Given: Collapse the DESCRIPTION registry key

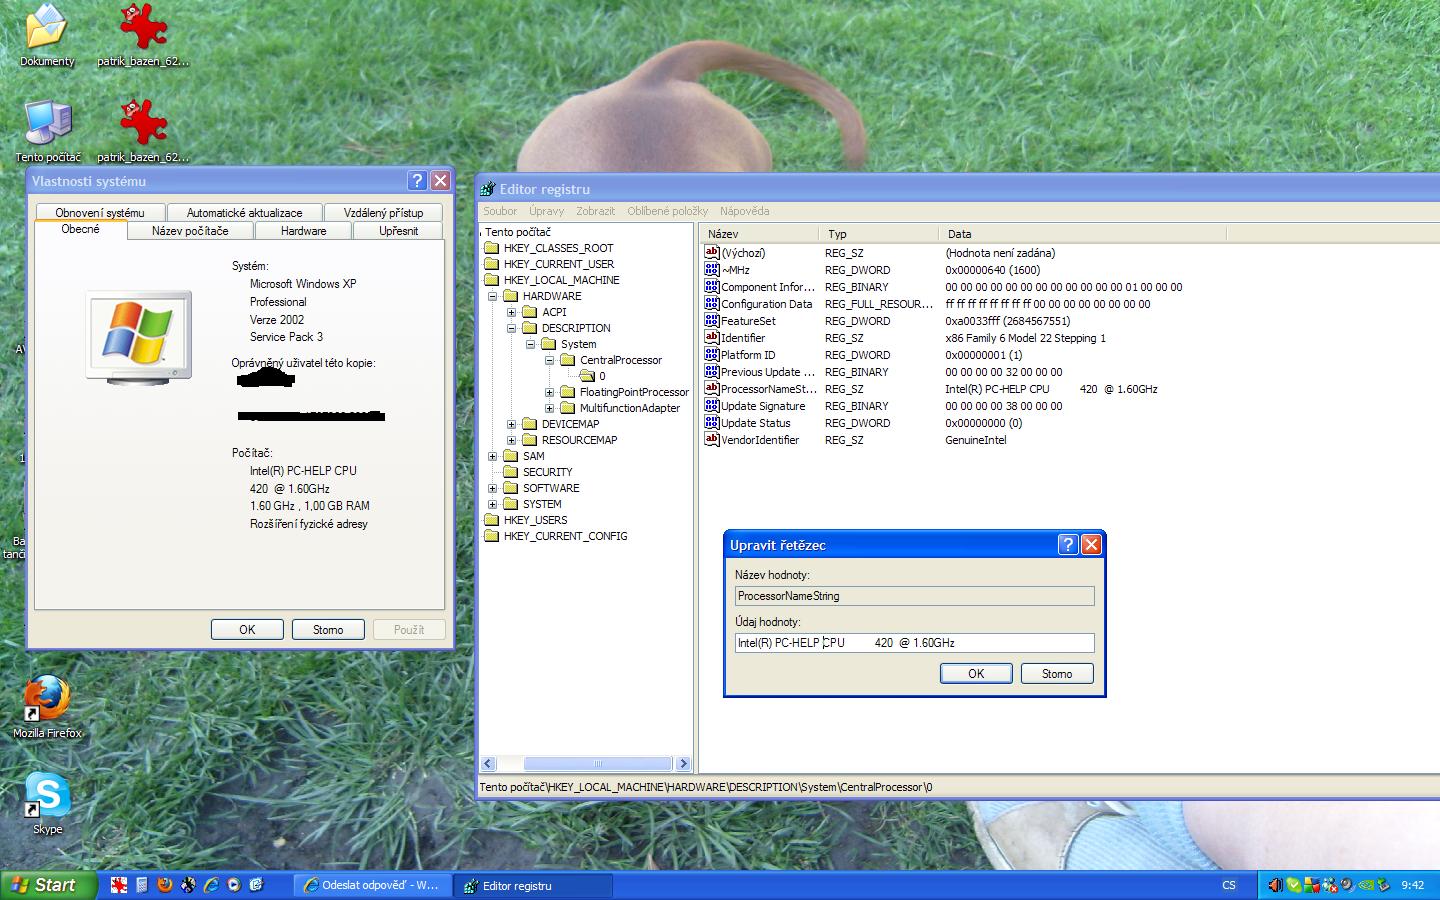Looking at the screenshot, I should coord(511,328).
